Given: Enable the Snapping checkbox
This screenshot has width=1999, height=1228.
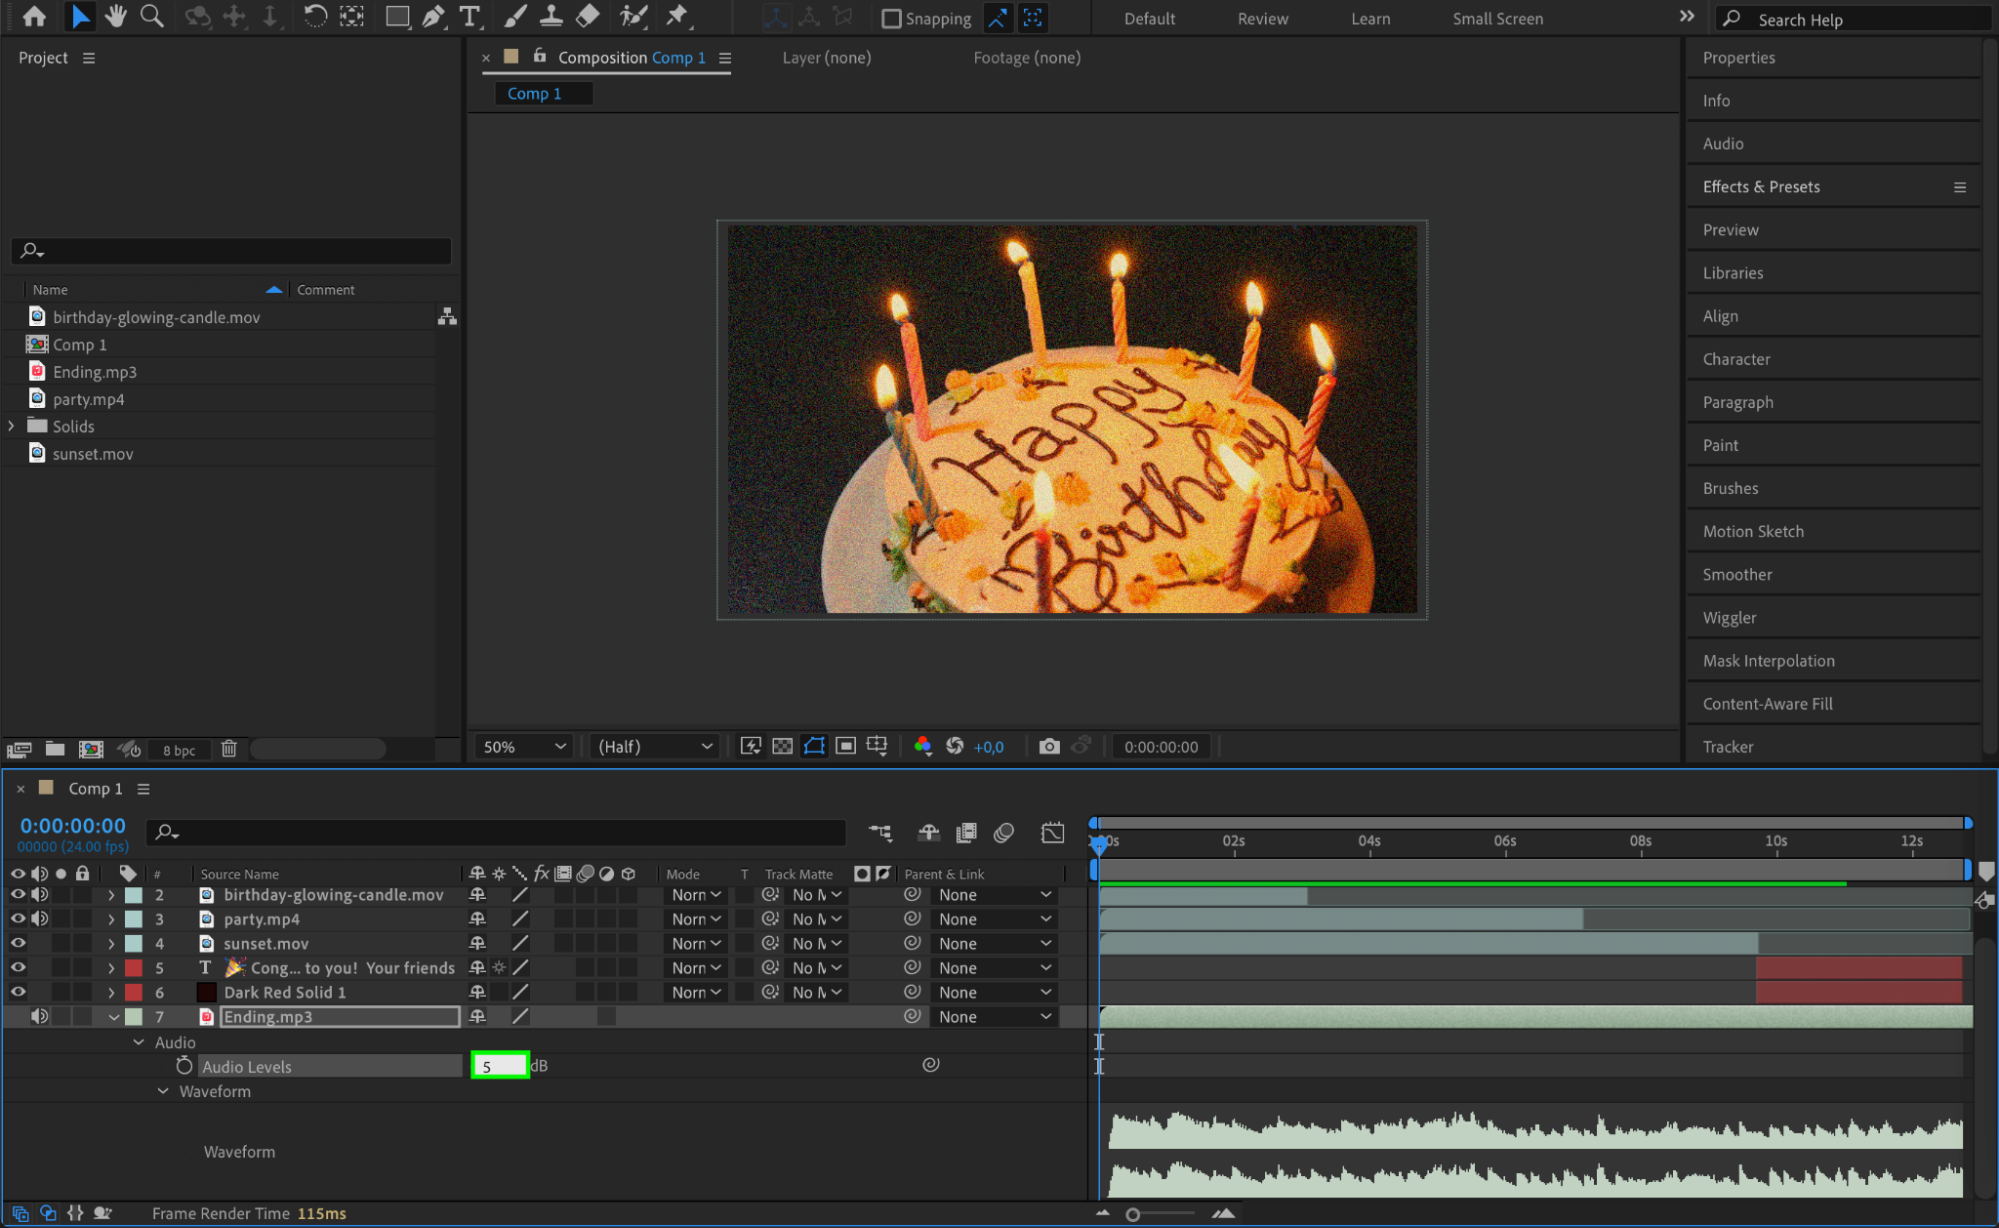Looking at the screenshot, I should pos(891,18).
